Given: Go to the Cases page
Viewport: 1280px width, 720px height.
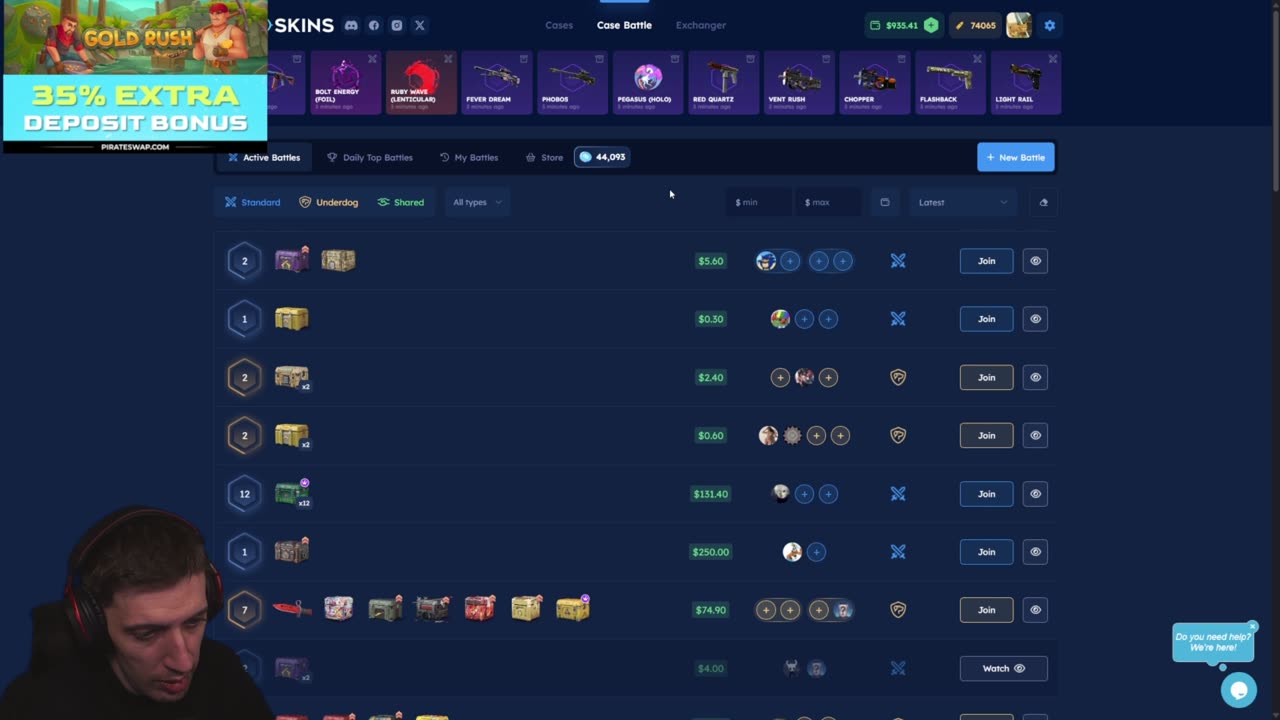Looking at the screenshot, I should click(x=559, y=25).
